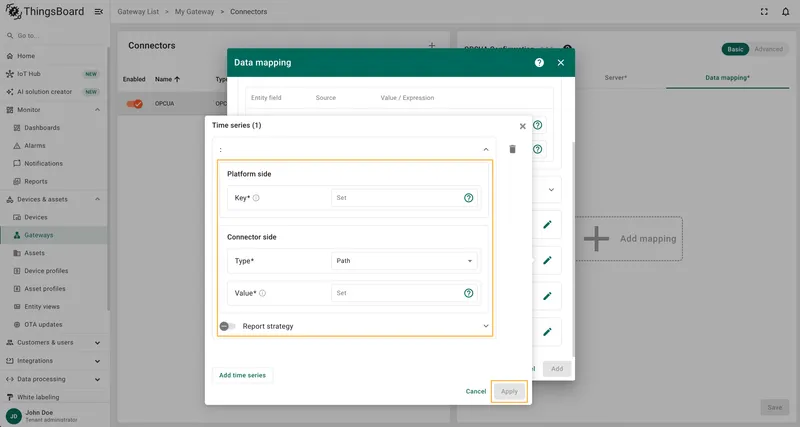800x427 pixels.
Task: Expand dropdown chevron in Data mapping dialog
Action: point(551,190)
